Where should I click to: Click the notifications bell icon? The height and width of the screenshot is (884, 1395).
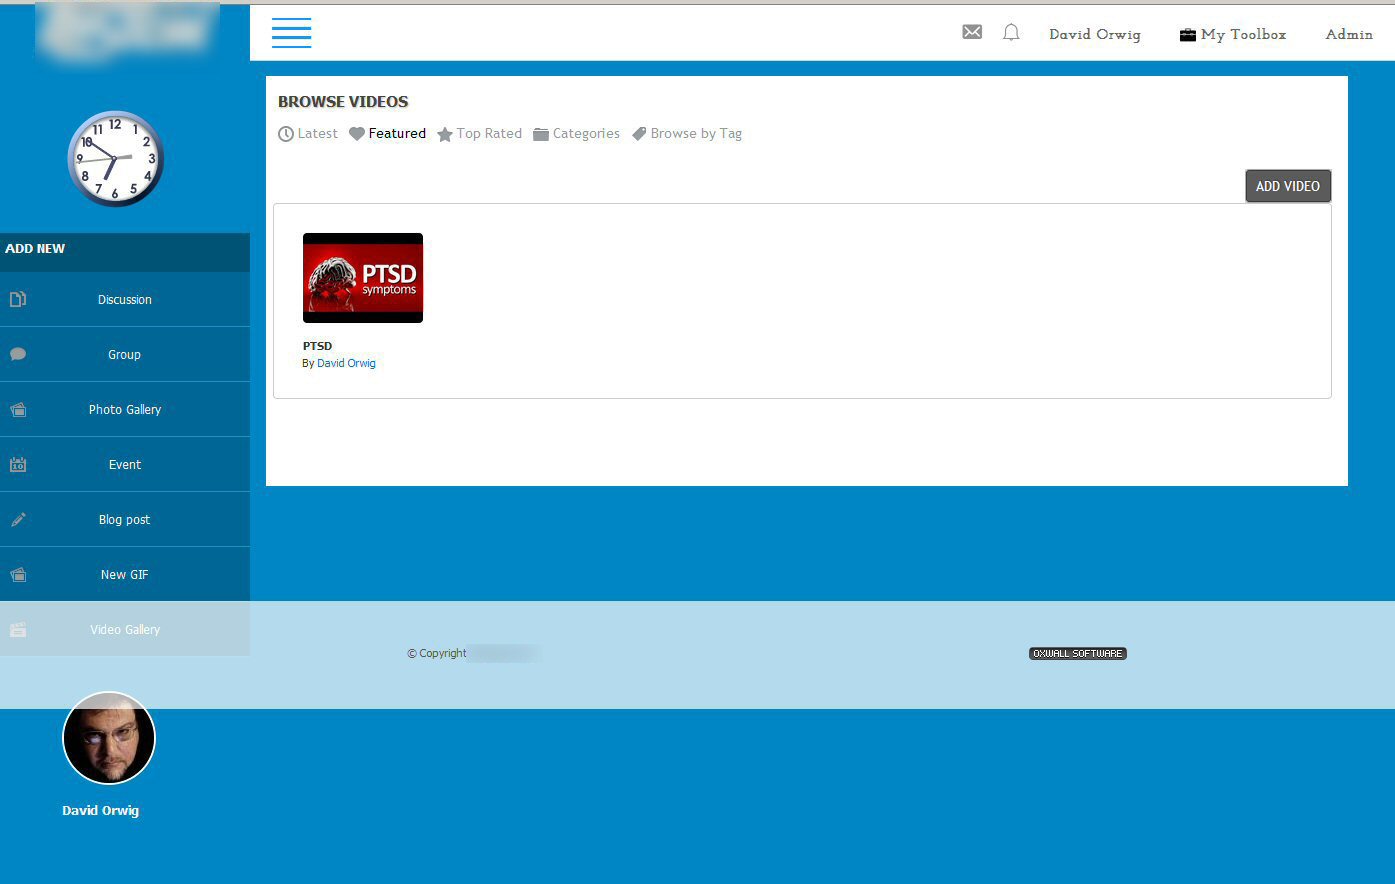tap(1011, 33)
